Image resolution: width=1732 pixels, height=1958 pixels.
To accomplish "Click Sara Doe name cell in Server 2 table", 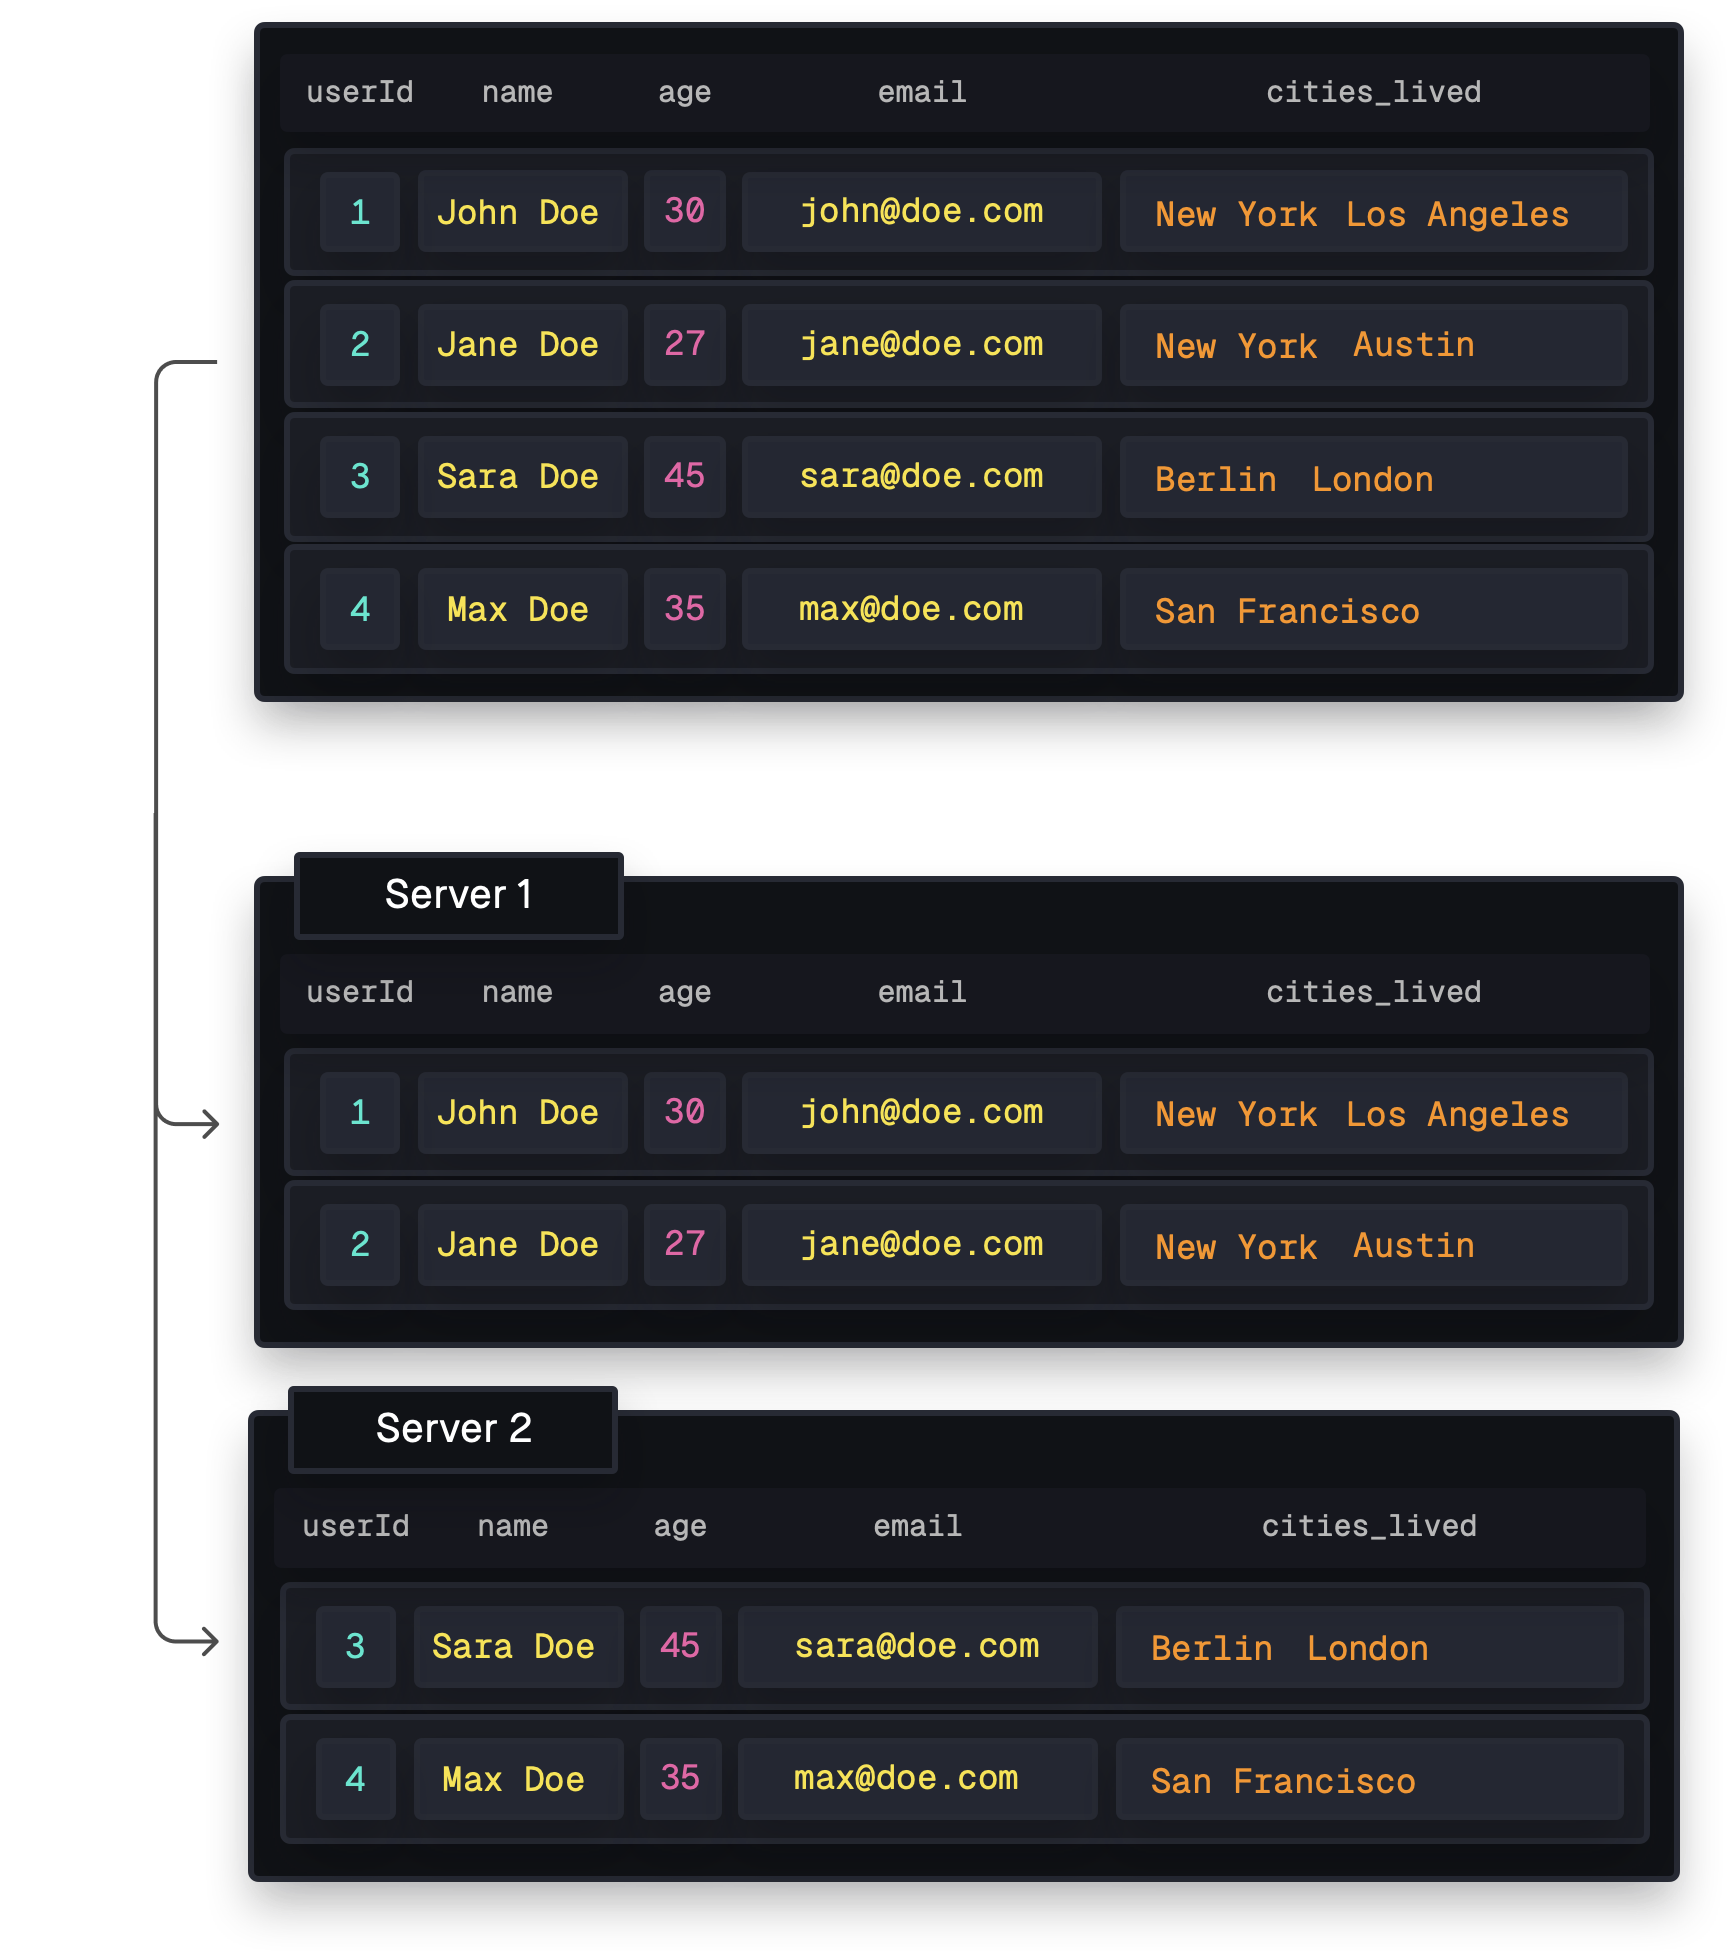I will 518,1647.
